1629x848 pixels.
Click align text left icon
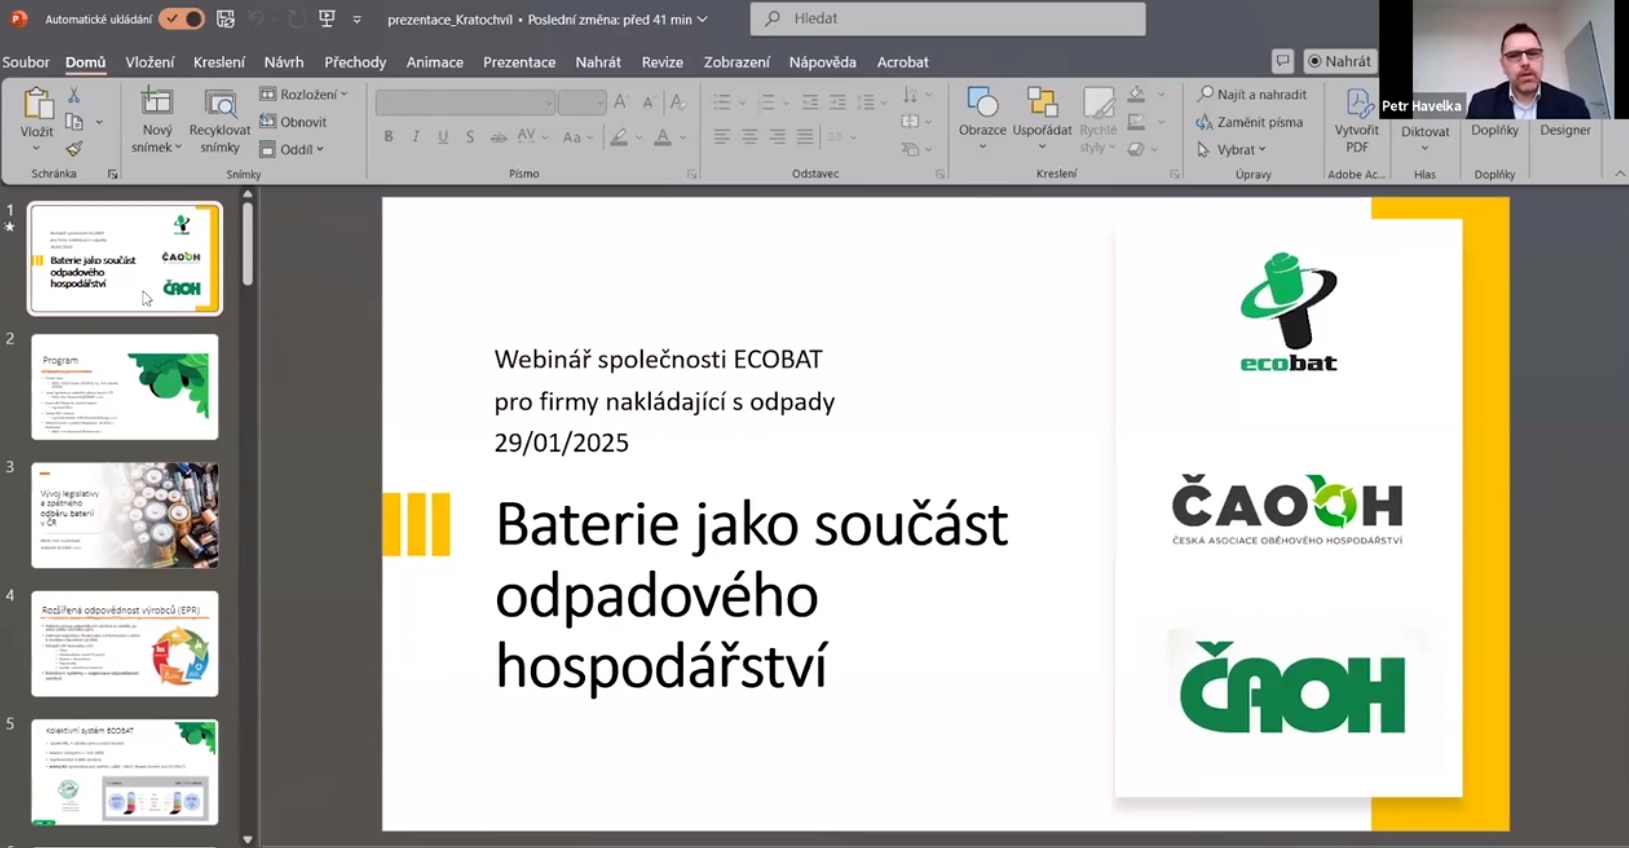[x=721, y=137]
